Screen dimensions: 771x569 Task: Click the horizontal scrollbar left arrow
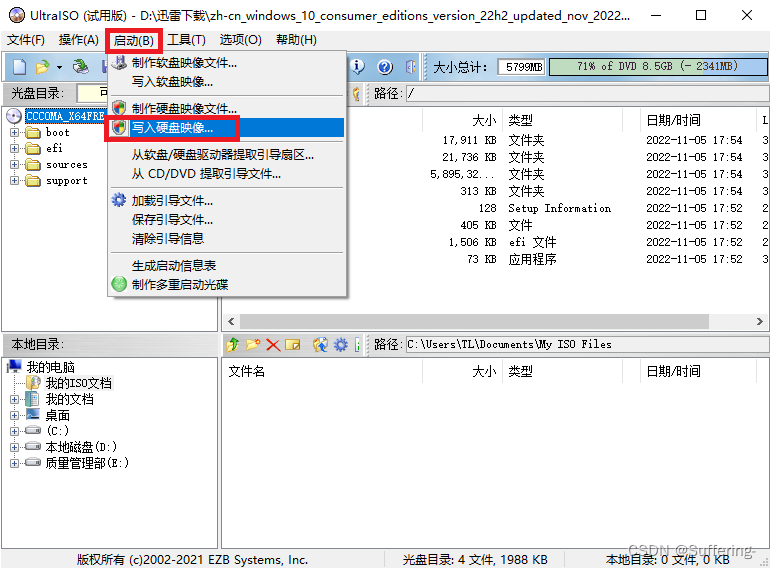click(x=231, y=322)
